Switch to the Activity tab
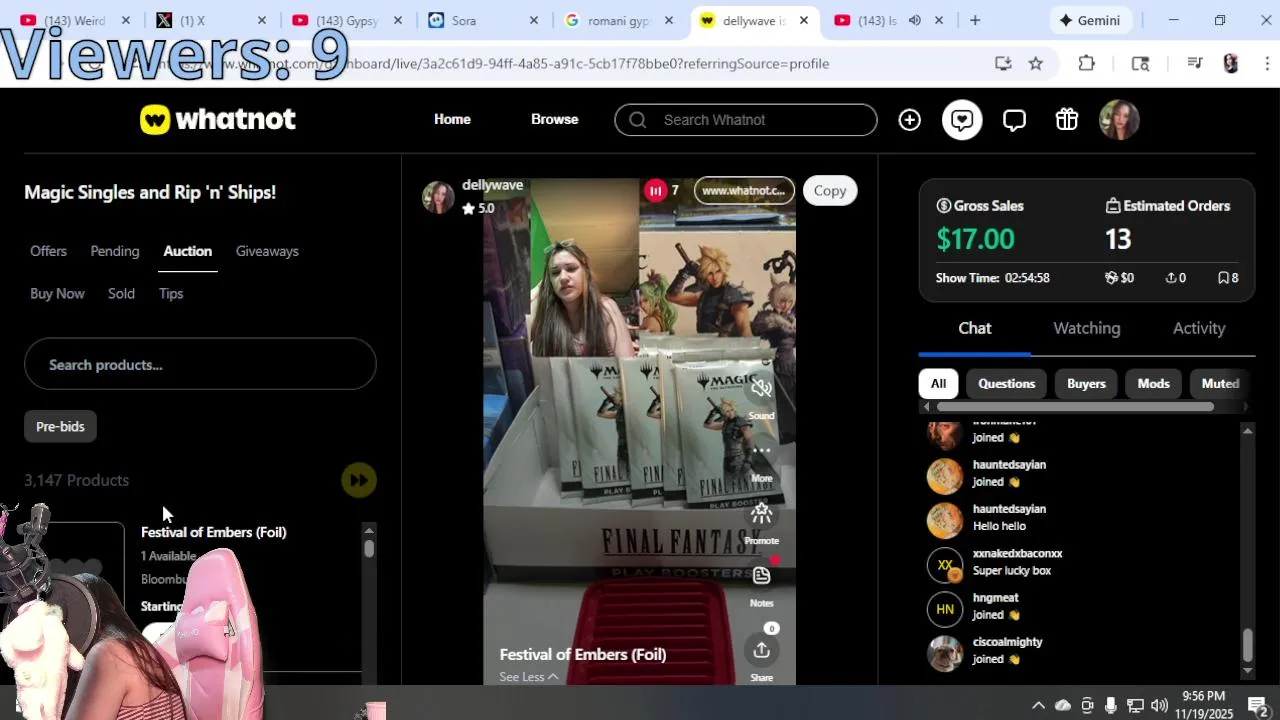 [x=1198, y=328]
